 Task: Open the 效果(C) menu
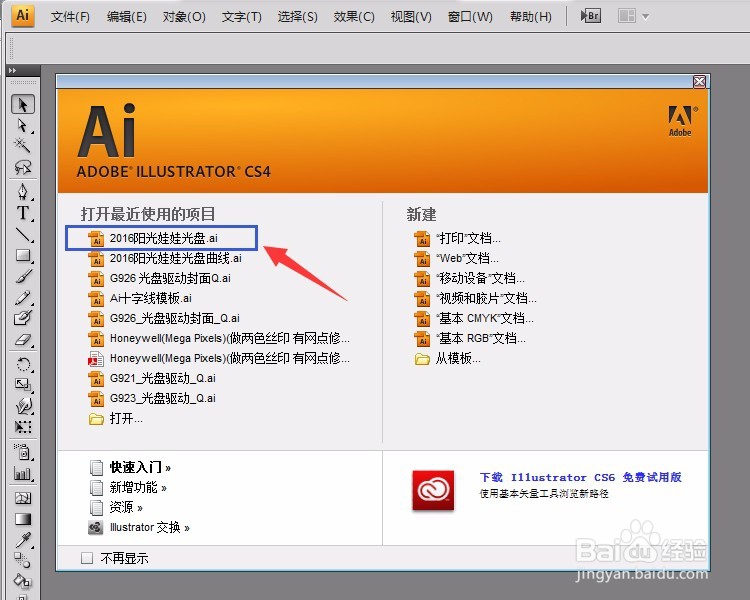pyautogui.click(x=354, y=17)
